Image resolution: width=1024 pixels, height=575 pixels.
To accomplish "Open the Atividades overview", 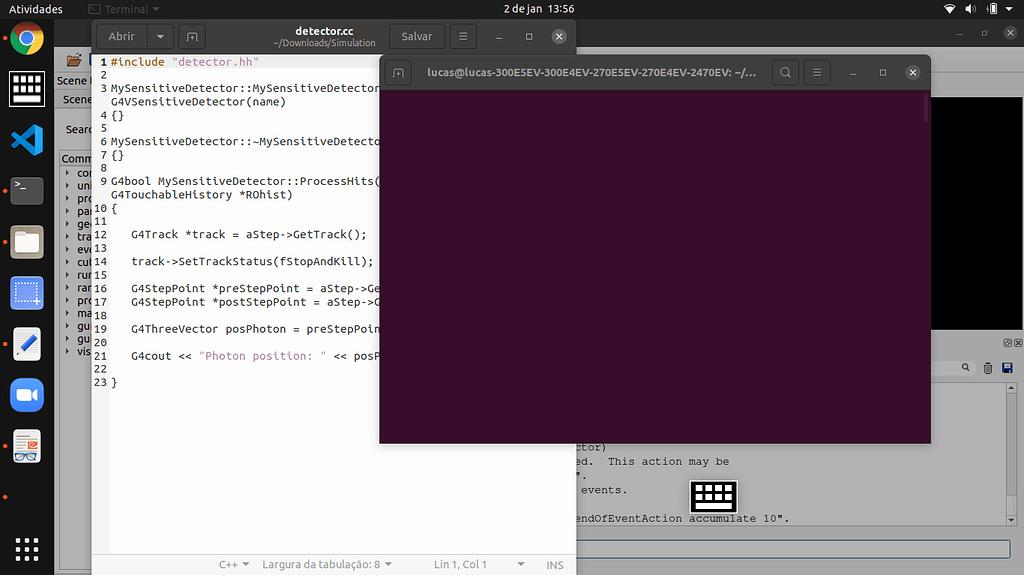I will (x=36, y=9).
